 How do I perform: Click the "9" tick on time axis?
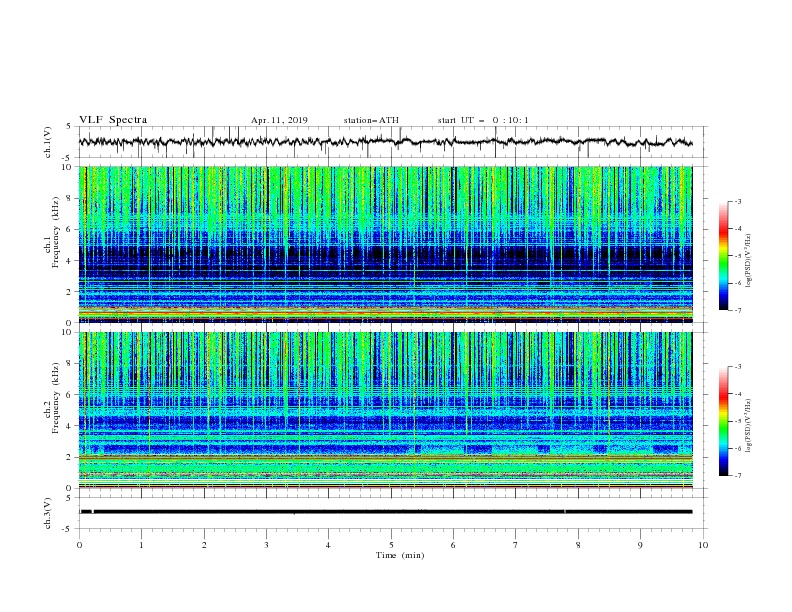click(640, 545)
